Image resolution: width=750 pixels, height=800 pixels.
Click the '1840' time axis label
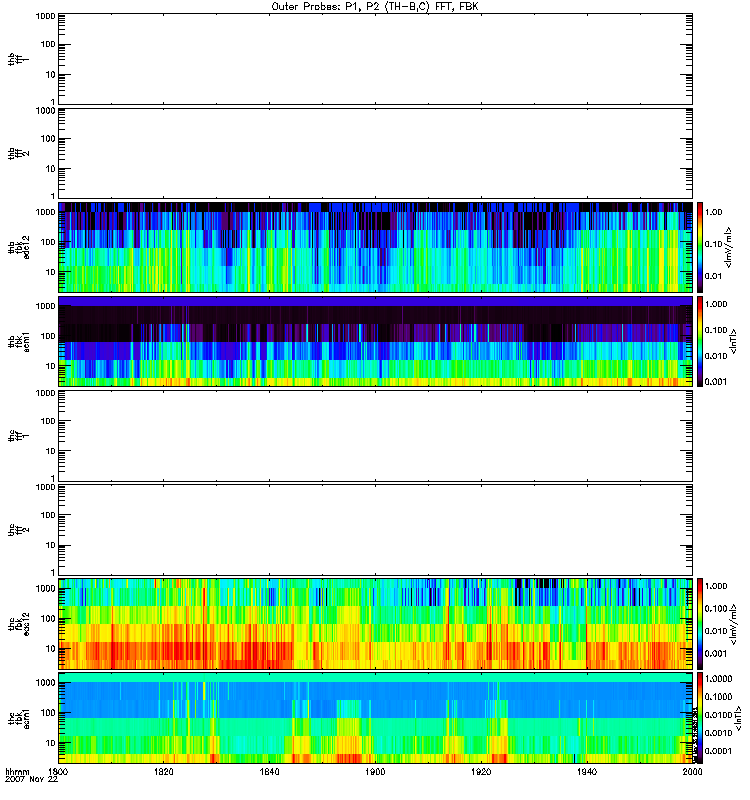pos(269,771)
